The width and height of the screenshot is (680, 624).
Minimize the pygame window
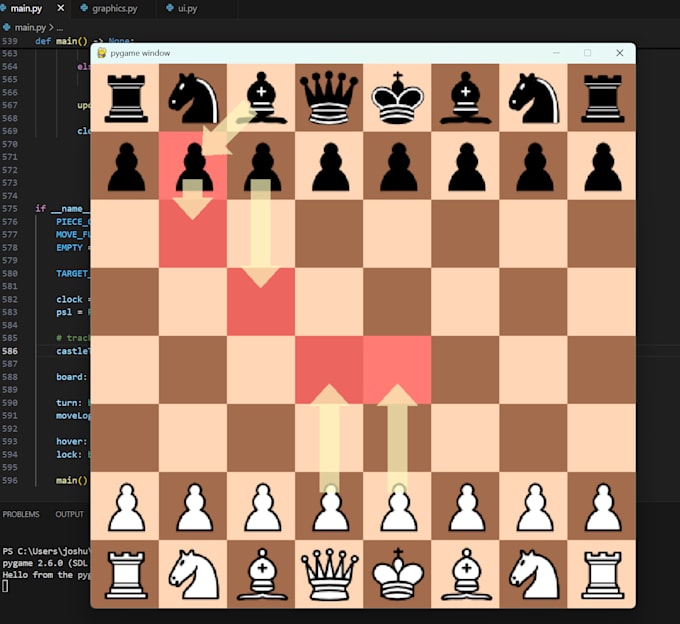pyautogui.click(x=556, y=53)
